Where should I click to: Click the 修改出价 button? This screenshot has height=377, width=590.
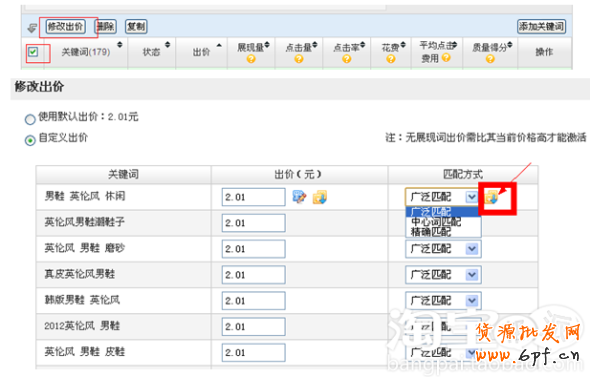pyautogui.click(x=65, y=26)
